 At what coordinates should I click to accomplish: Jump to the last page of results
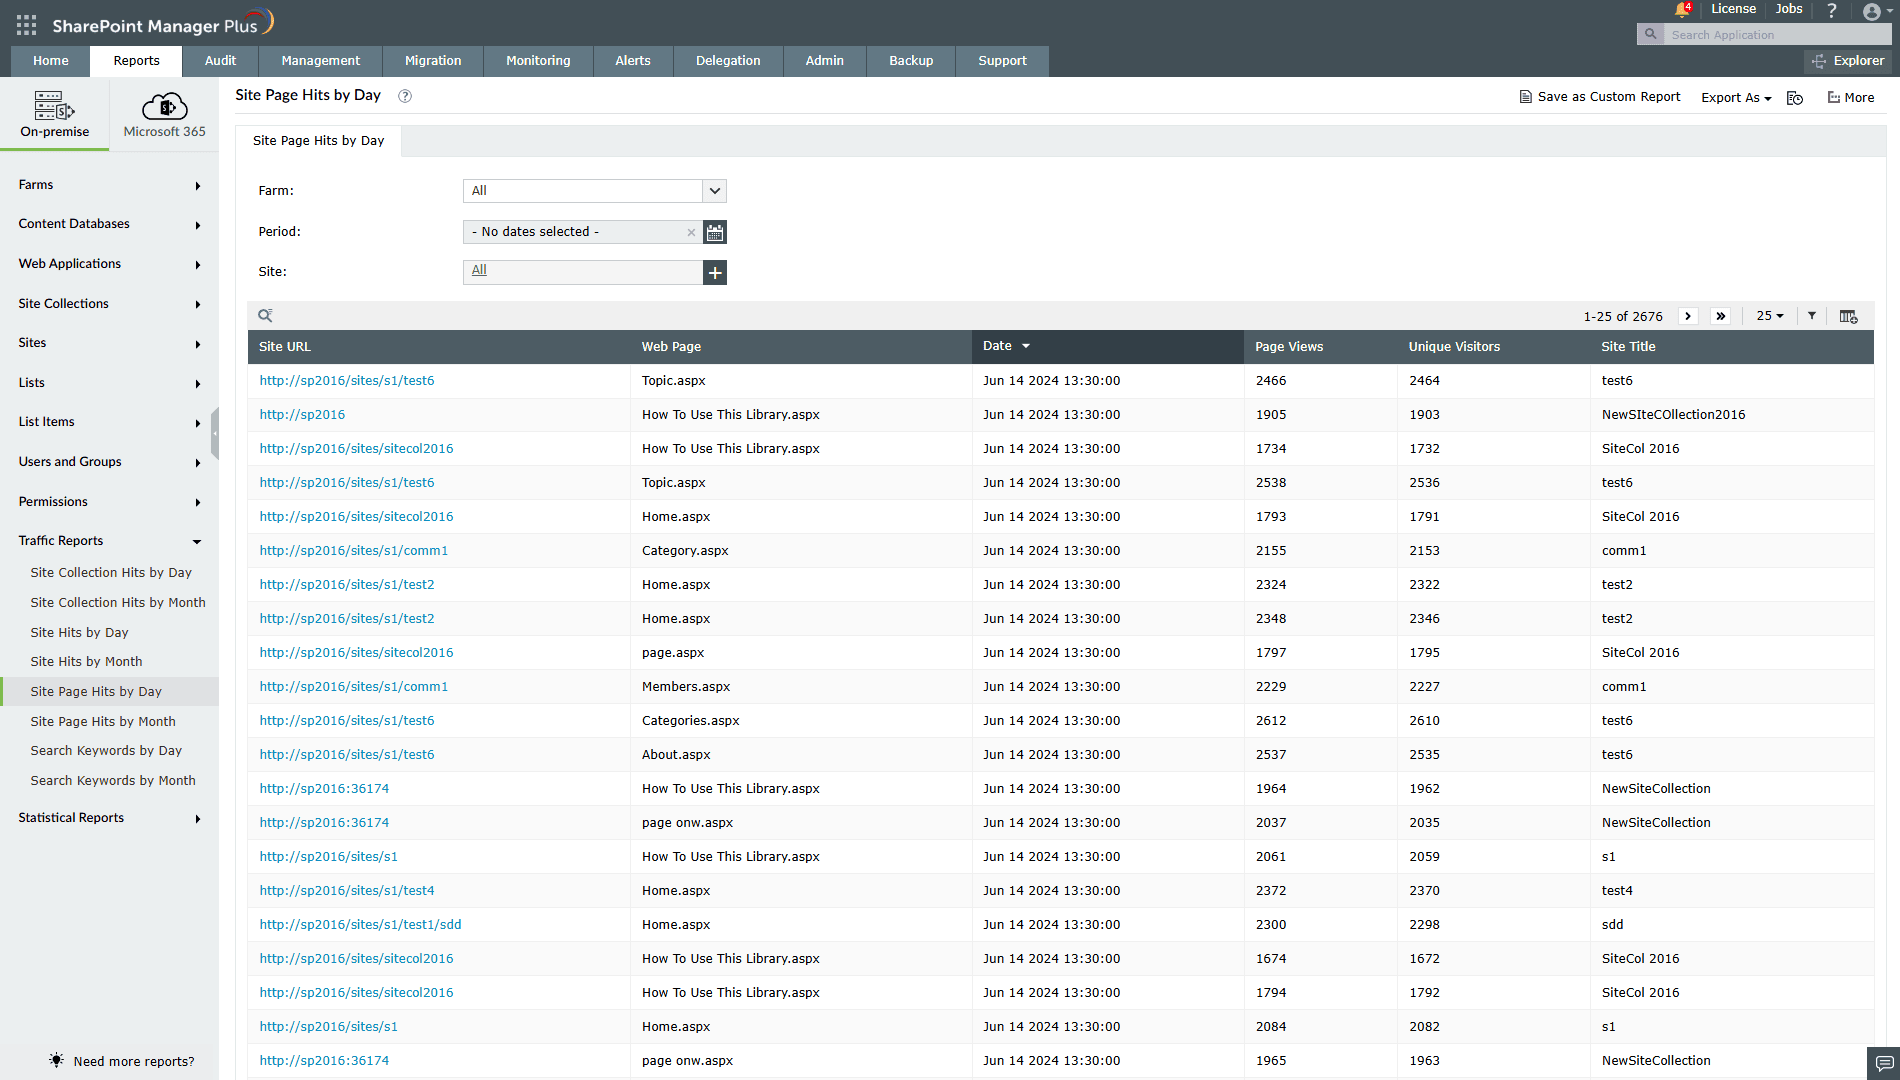coord(1720,316)
